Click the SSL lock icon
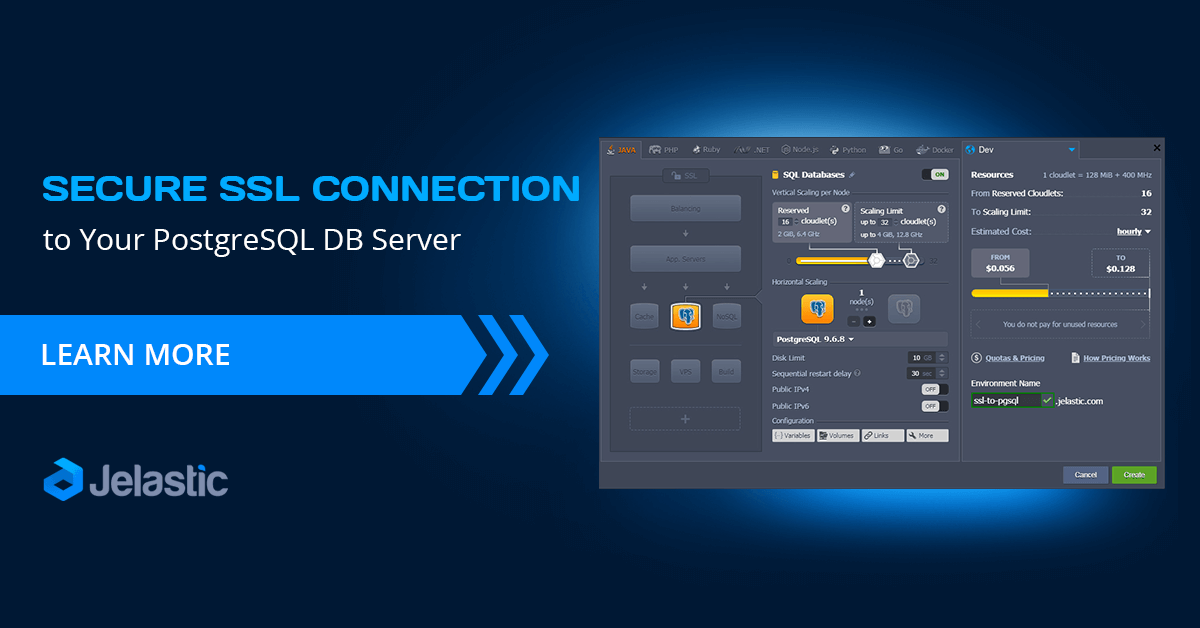This screenshot has width=1200, height=628. [673, 176]
